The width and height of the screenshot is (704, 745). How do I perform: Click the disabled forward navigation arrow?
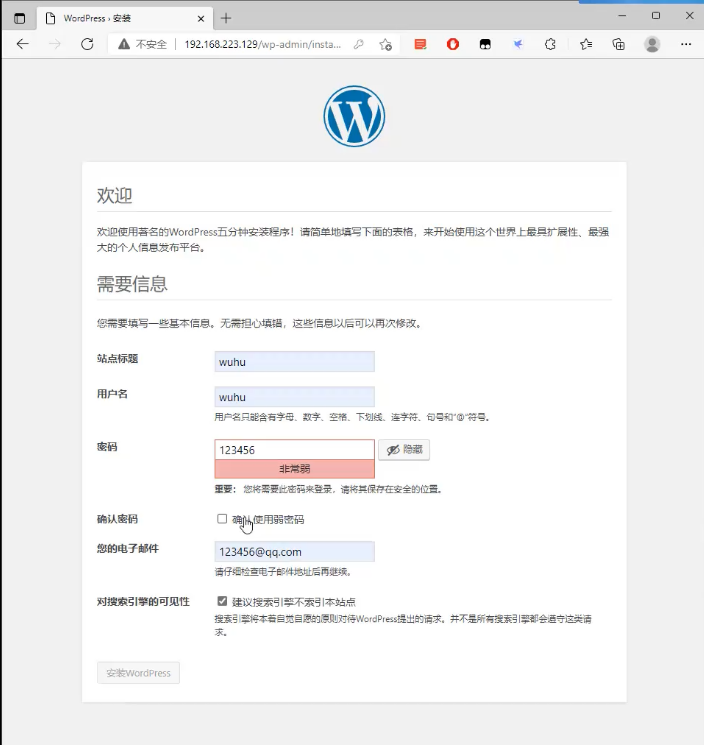[x=55, y=44]
